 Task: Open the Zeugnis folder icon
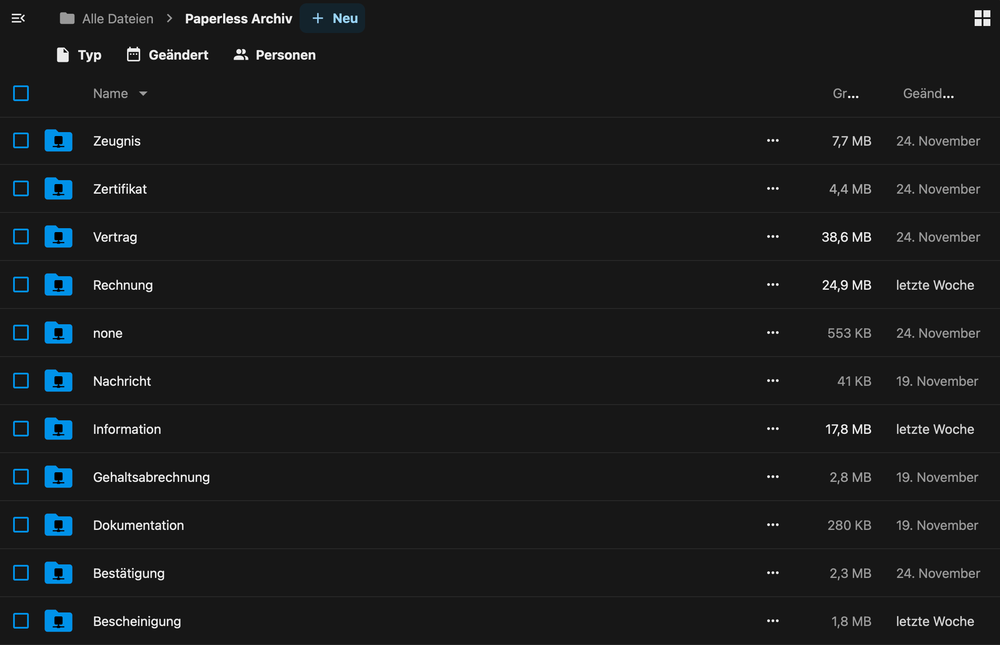click(x=58, y=141)
